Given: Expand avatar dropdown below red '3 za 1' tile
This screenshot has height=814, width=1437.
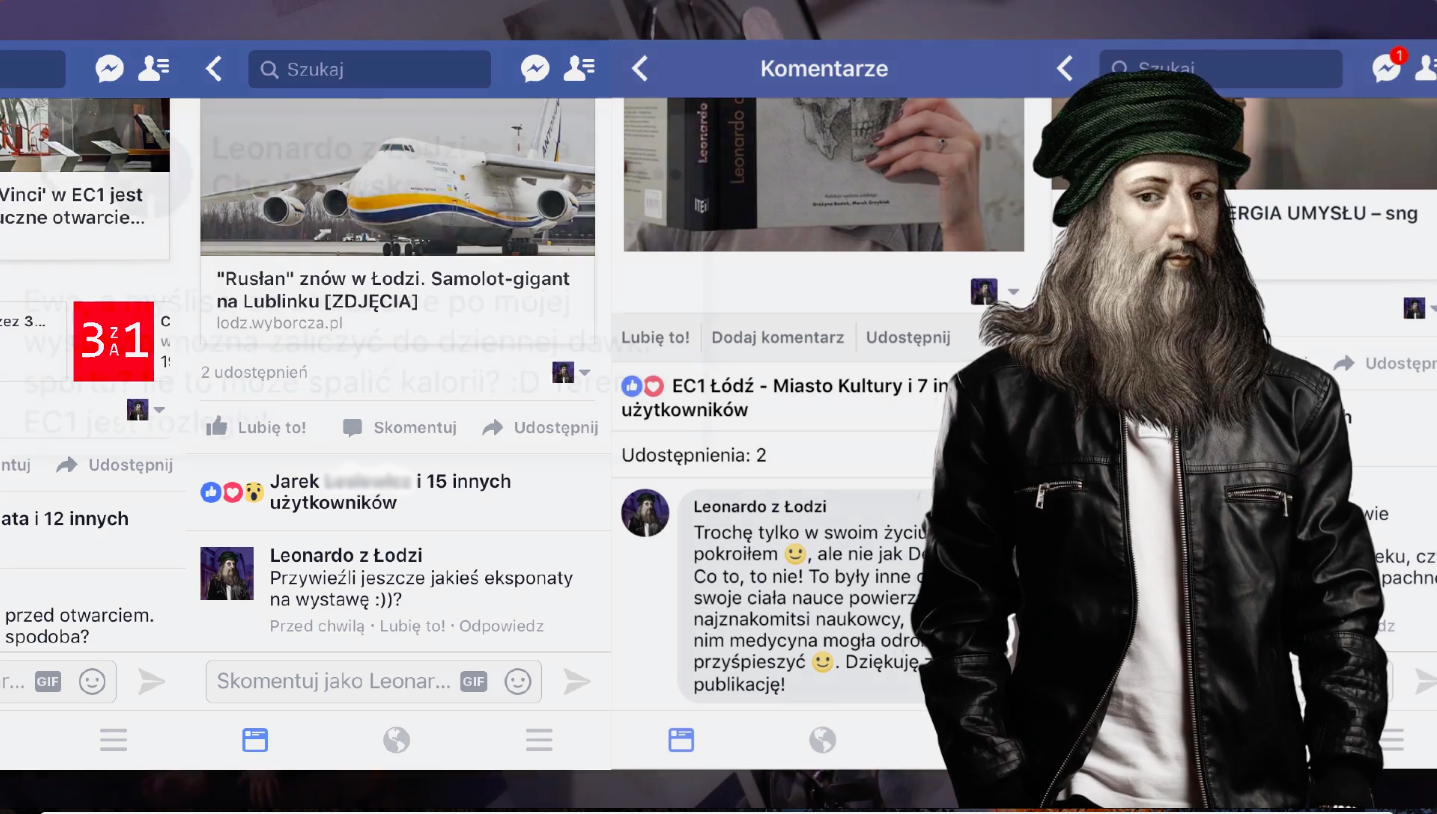Looking at the screenshot, I should pyautogui.click(x=159, y=410).
